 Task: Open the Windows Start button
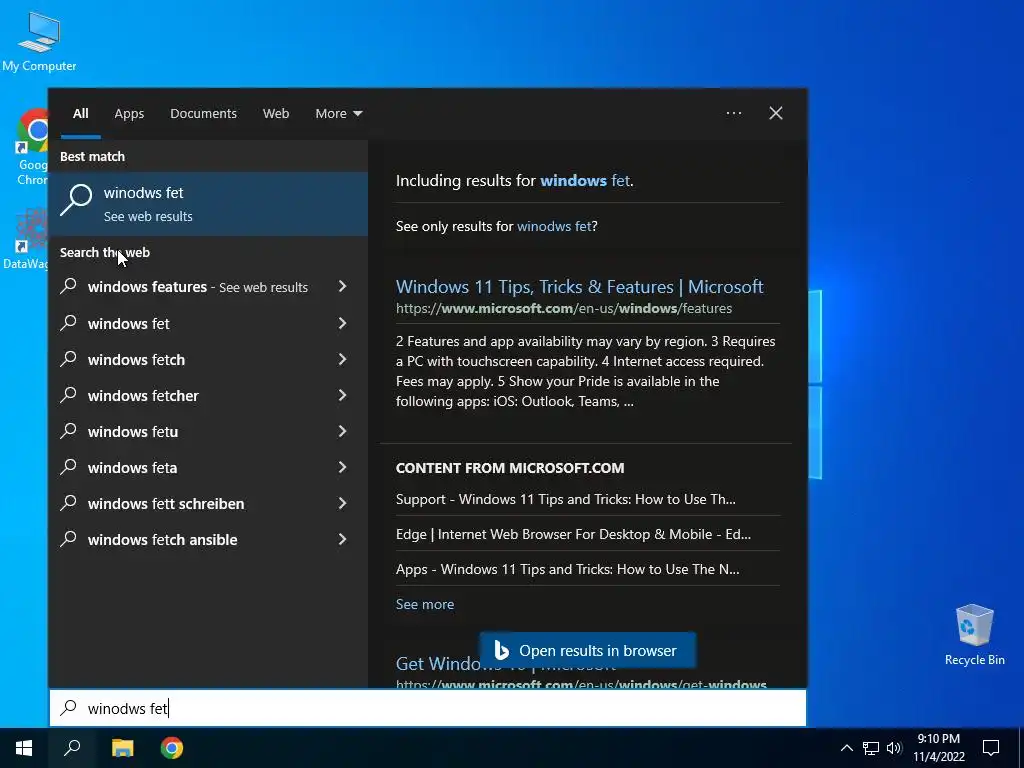pos(24,748)
